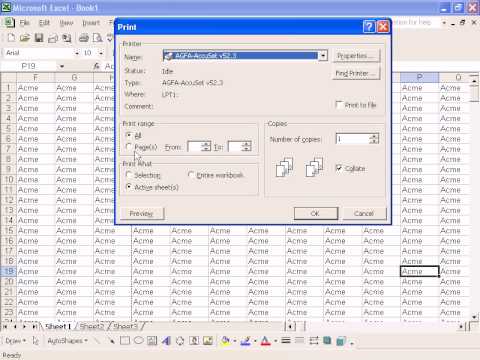Click the To page number field
The height and width of the screenshot is (360, 480).
pos(235,146)
